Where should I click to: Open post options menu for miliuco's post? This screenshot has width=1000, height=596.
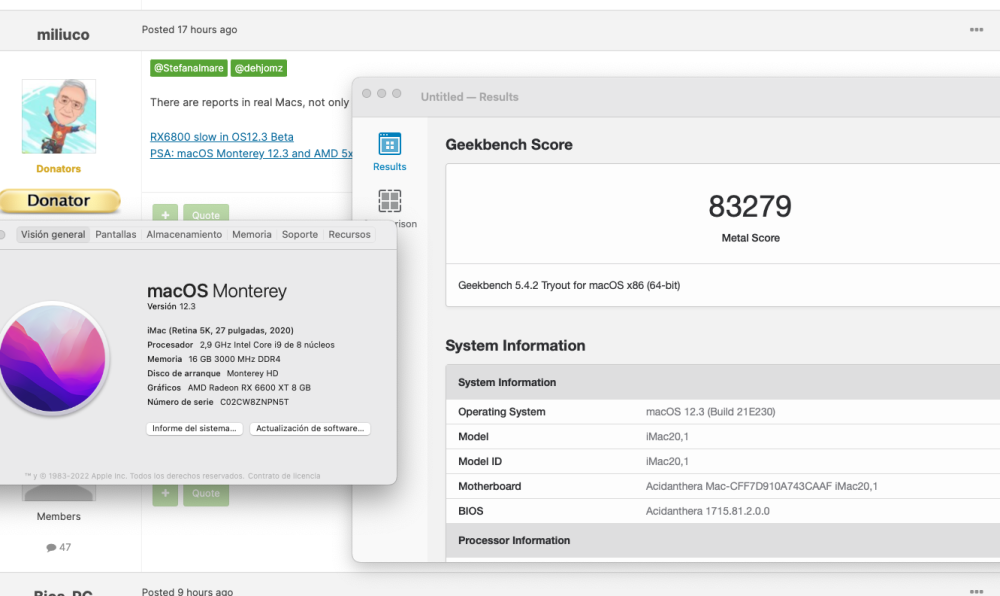[976, 29]
